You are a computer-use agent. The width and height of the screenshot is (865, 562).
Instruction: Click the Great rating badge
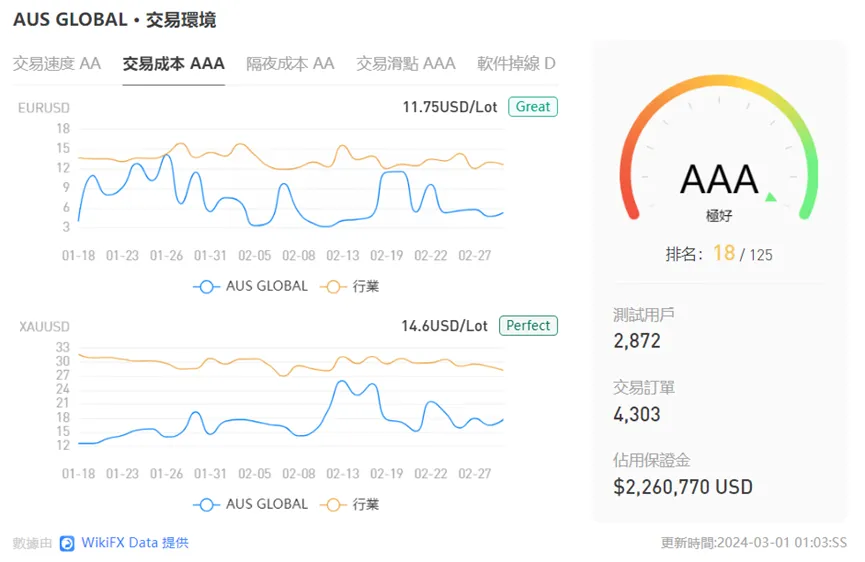533,106
